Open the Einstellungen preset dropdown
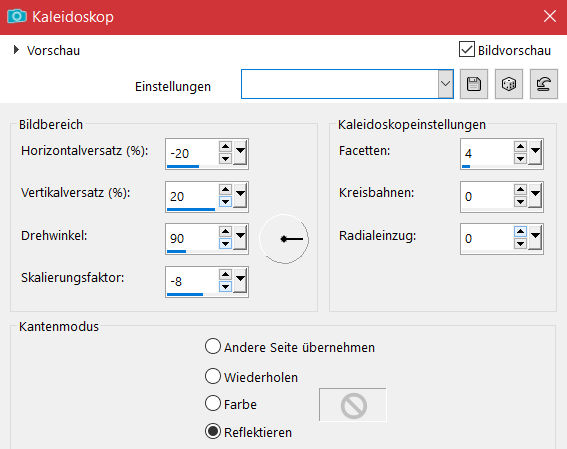Screen dimensions: 567x449 [446, 84]
